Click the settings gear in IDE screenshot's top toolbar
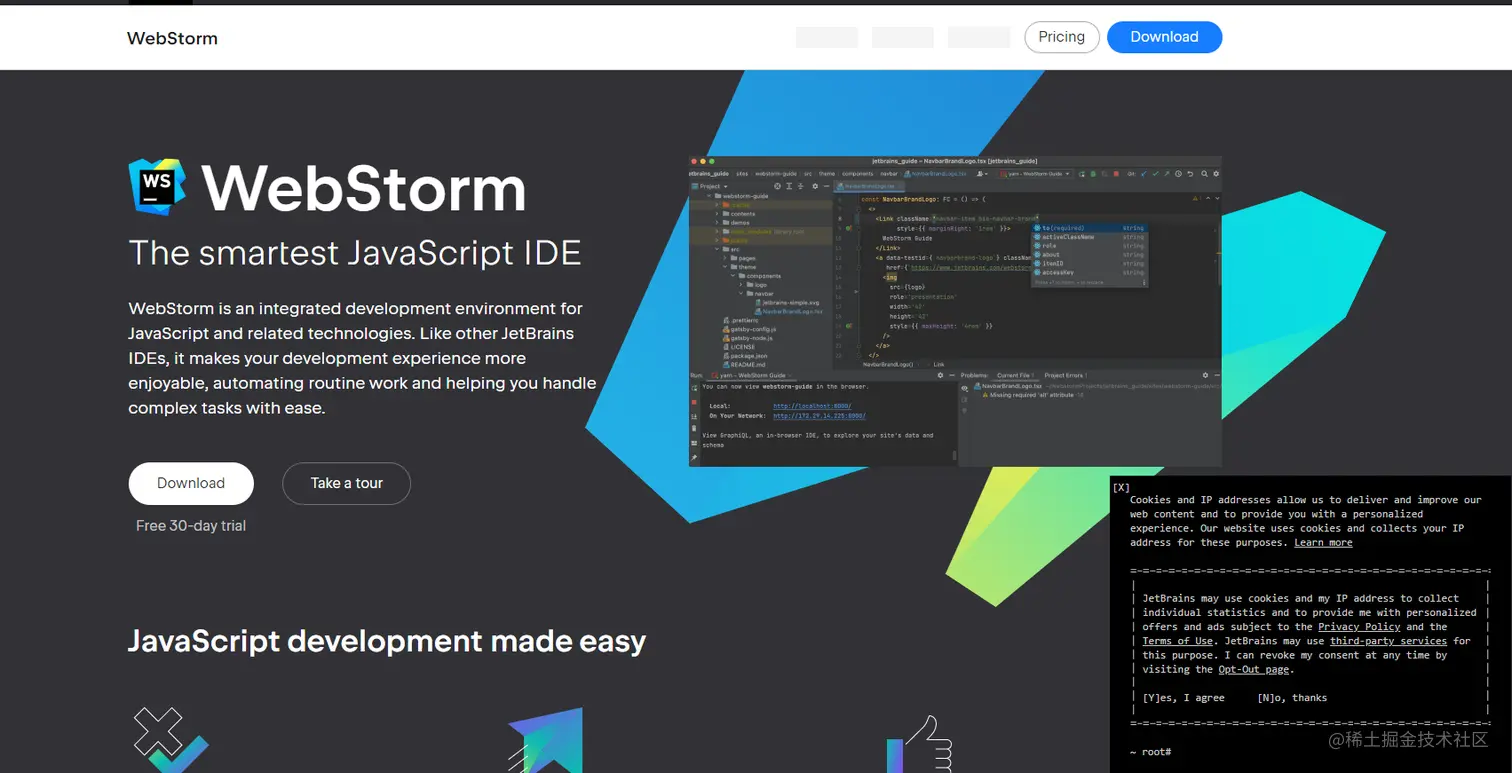The width and height of the screenshot is (1512, 773). click(1216, 174)
